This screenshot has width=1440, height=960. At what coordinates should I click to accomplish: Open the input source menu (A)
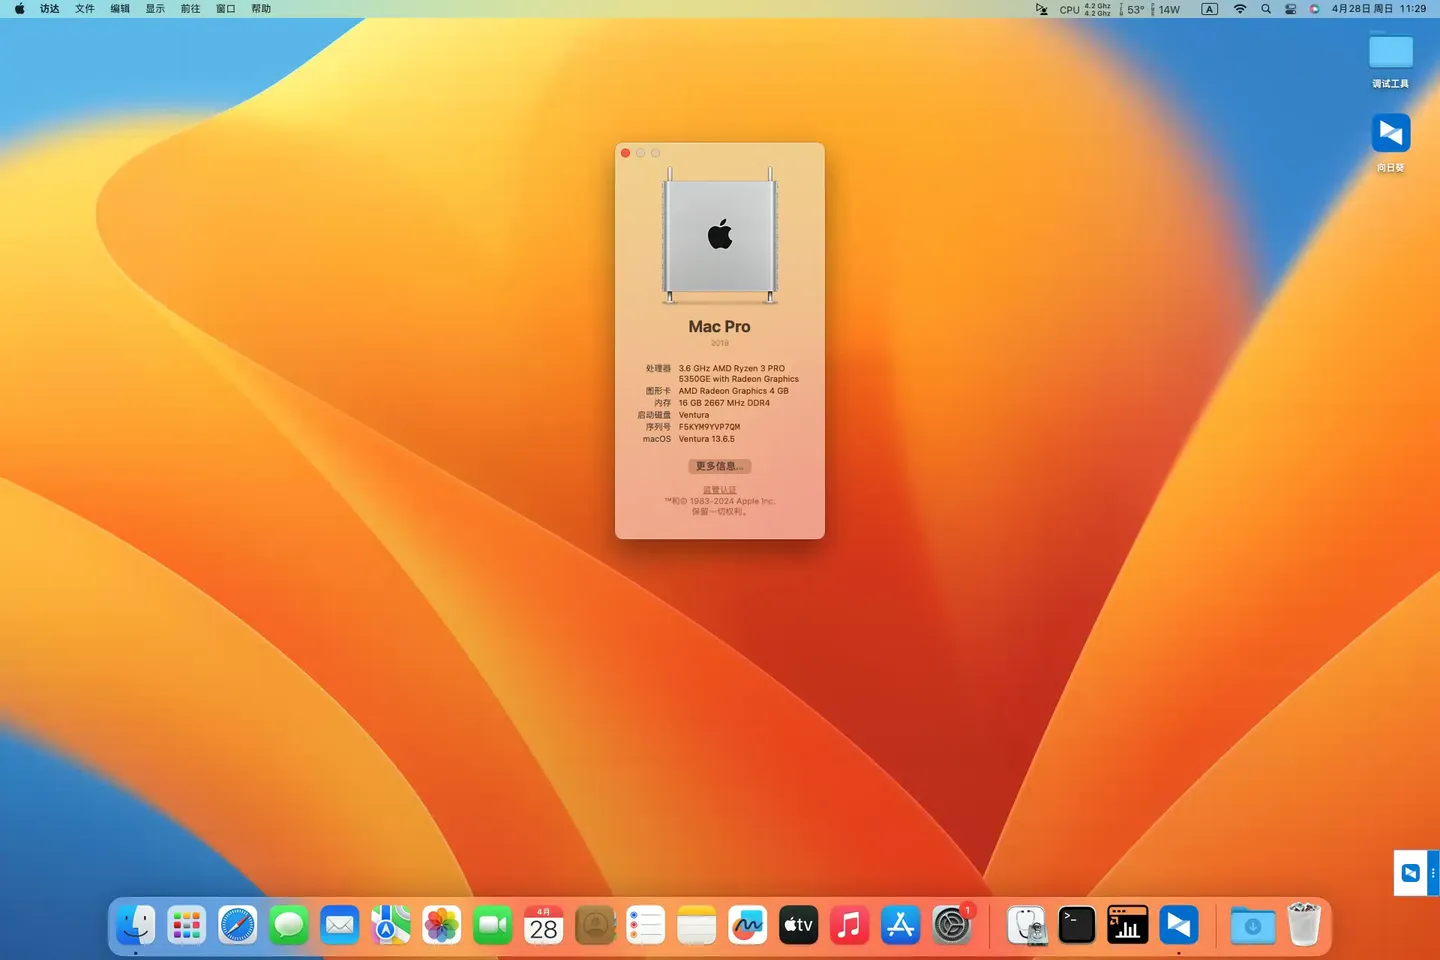(x=1209, y=9)
